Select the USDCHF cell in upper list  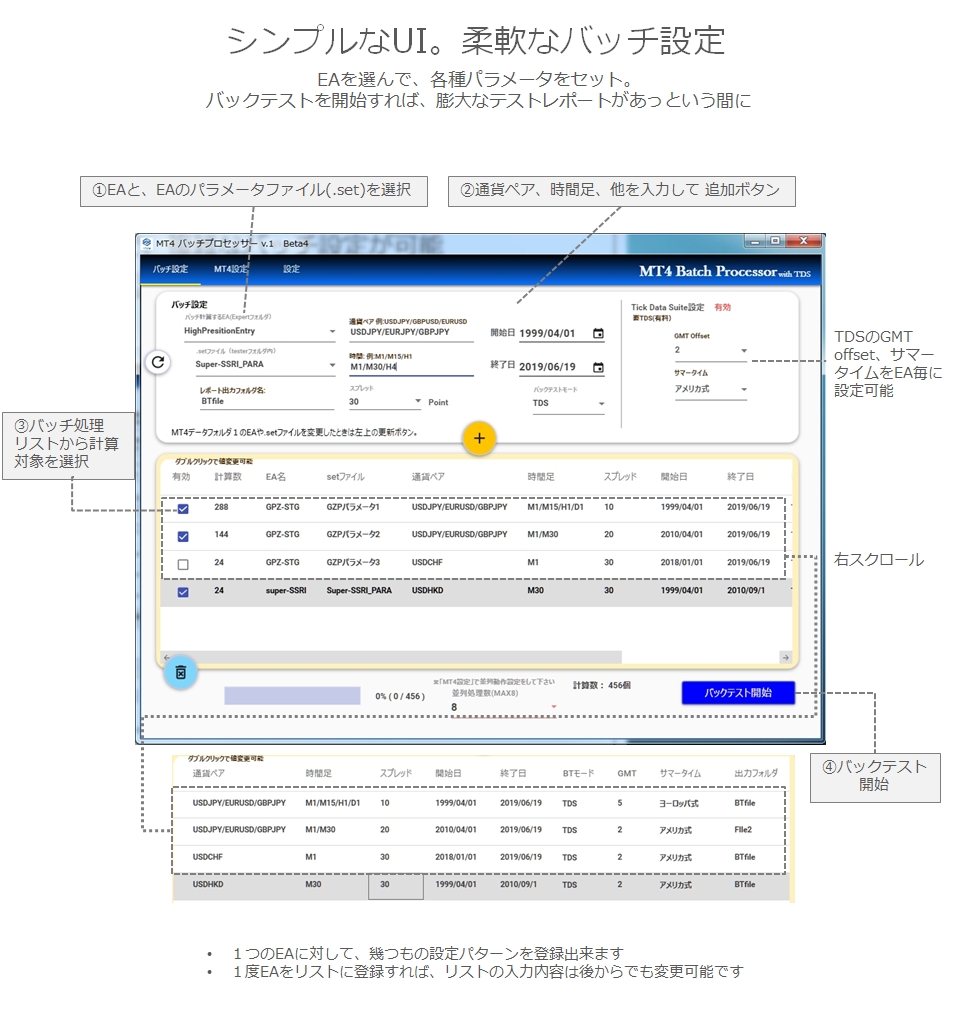pos(427,562)
